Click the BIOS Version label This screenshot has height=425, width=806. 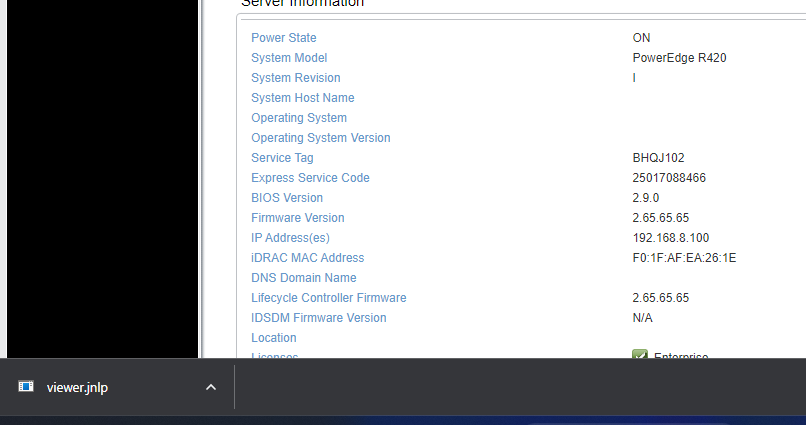pyautogui.click(x=287, y=198)
